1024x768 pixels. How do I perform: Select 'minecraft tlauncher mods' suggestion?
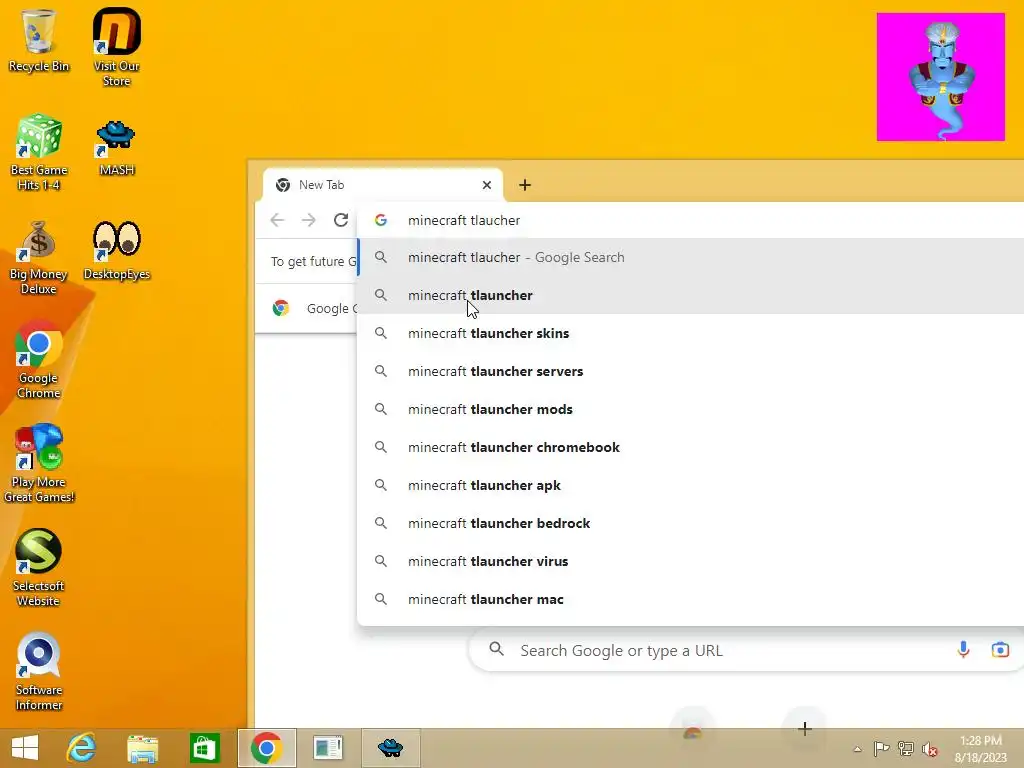690,409
